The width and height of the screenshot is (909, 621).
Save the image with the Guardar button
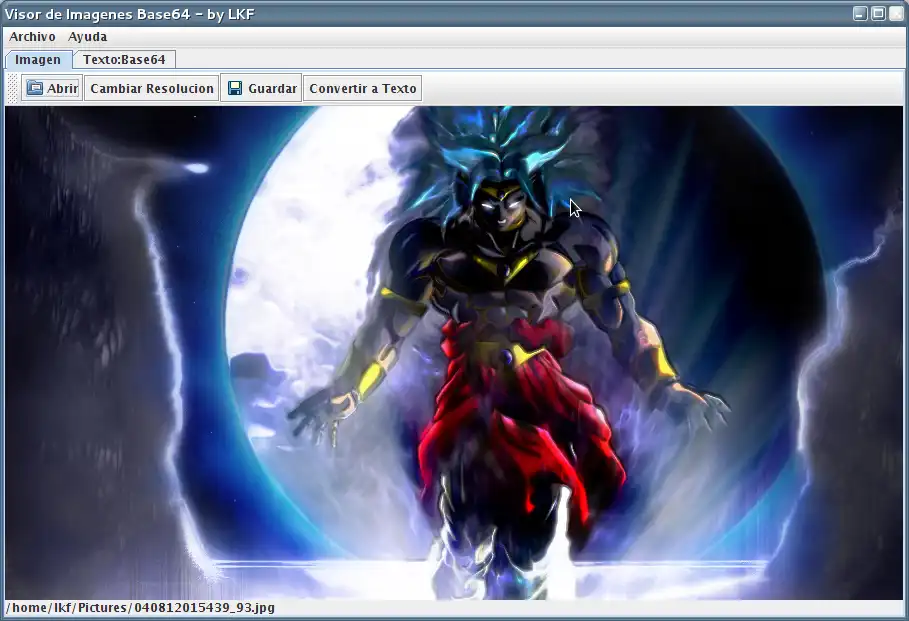click(261, 88)
